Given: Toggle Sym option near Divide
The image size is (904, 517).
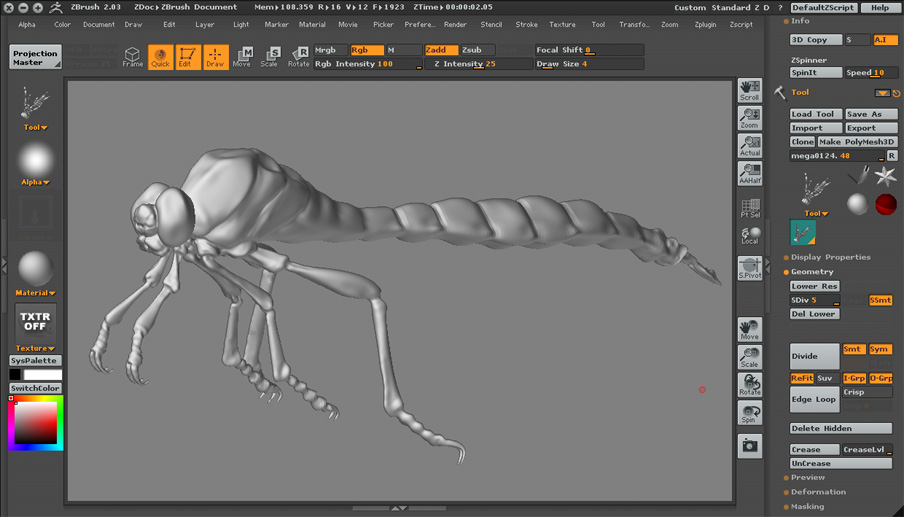Looking at the screenshot, I should [880, 349].
